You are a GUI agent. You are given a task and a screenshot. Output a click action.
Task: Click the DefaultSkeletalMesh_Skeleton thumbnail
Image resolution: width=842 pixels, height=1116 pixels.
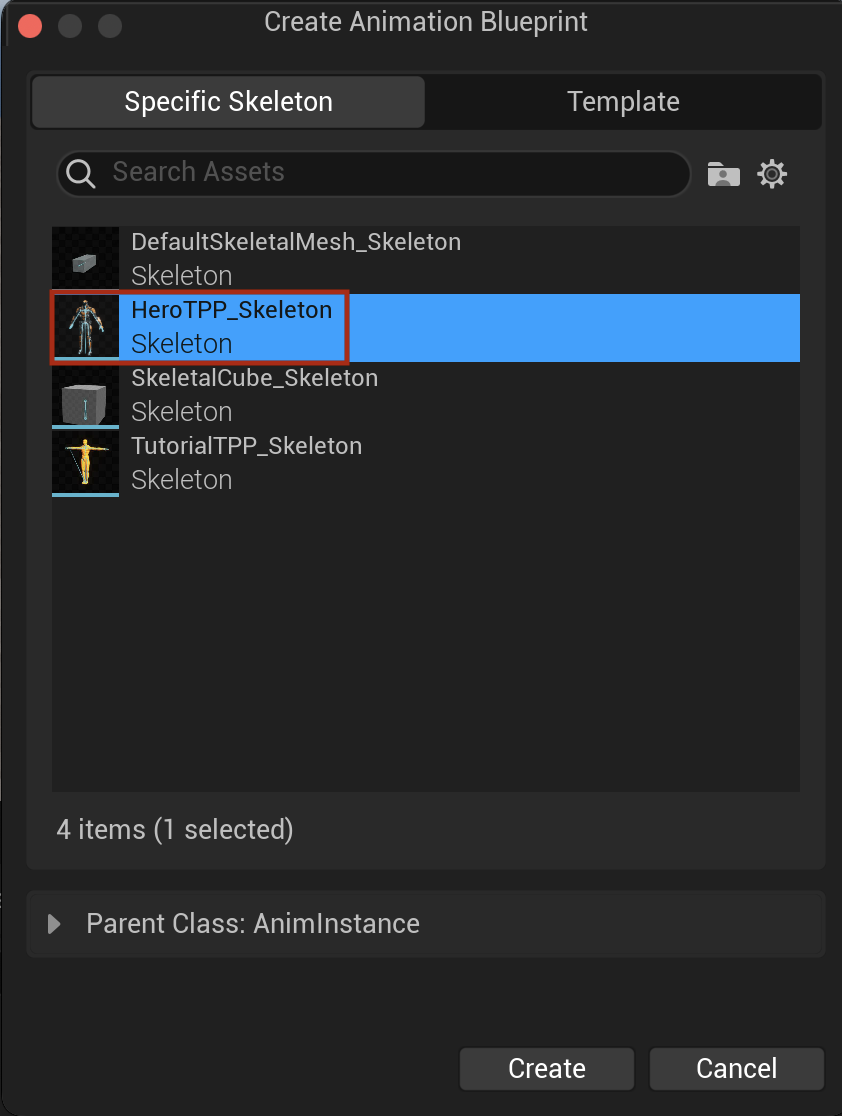pyautogui.click(x=85, y=260)
